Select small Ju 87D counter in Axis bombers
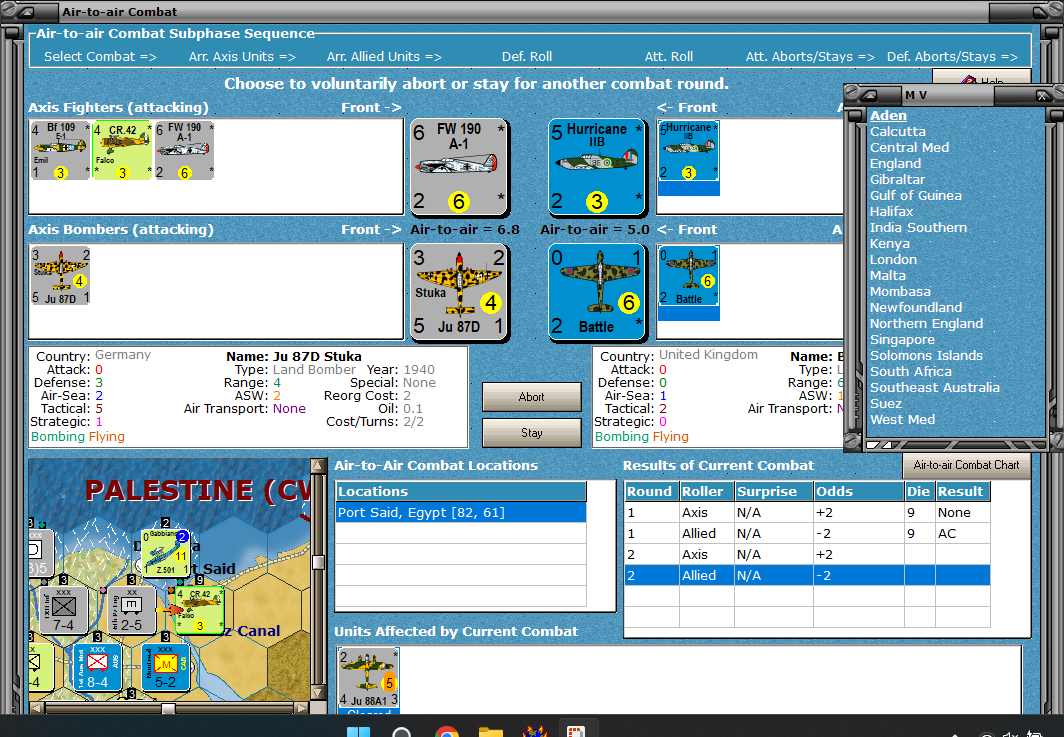The height and width of the screenshot is (737, 1064). point(60,276)
